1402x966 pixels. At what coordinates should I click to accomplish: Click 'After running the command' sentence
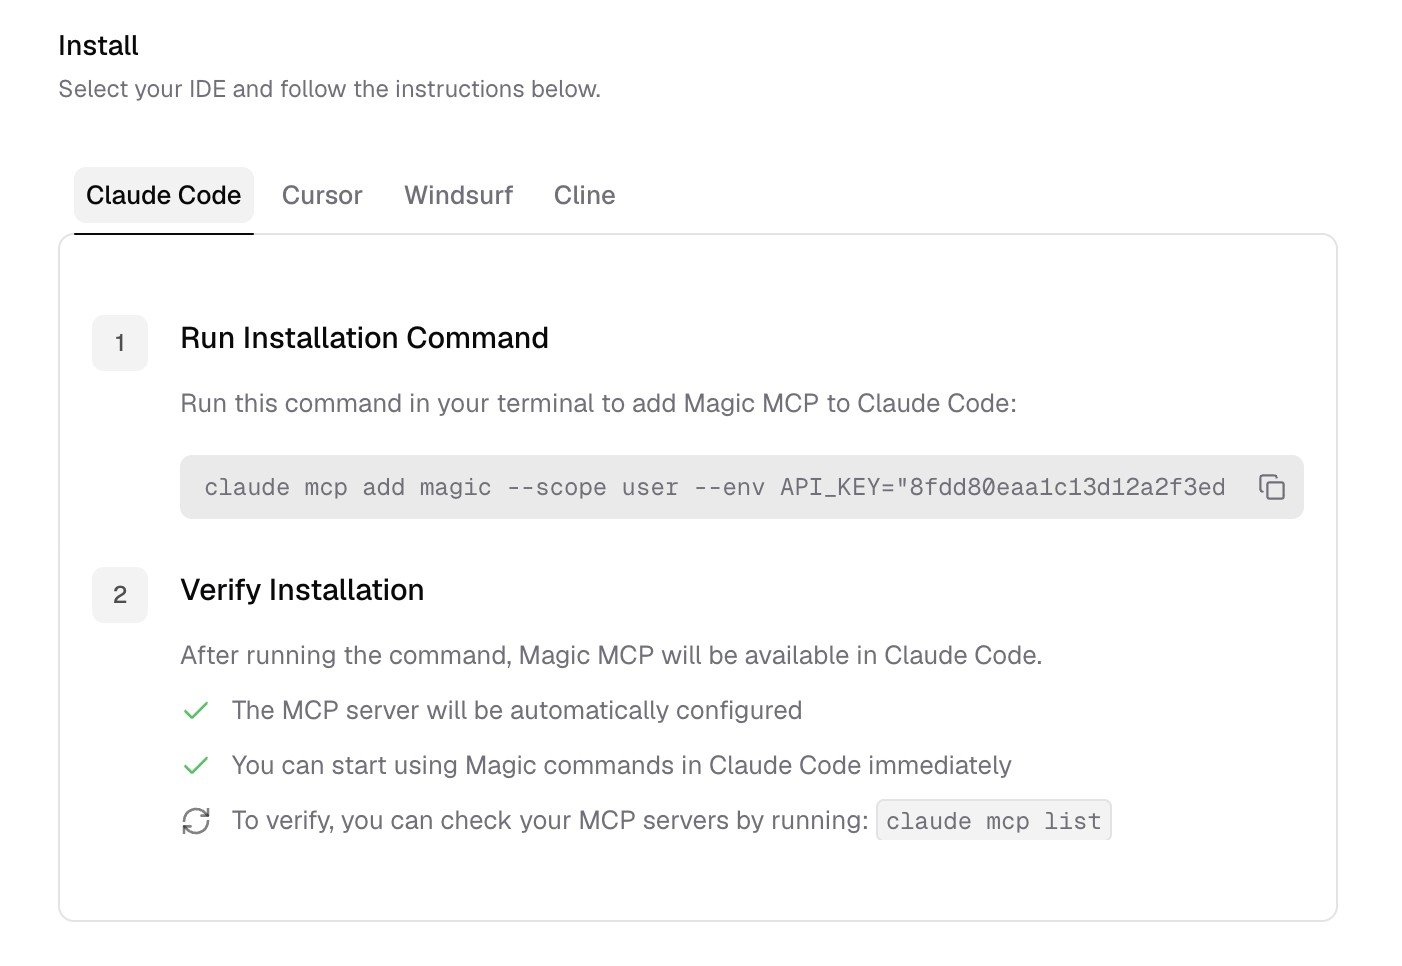click(611, 655)
